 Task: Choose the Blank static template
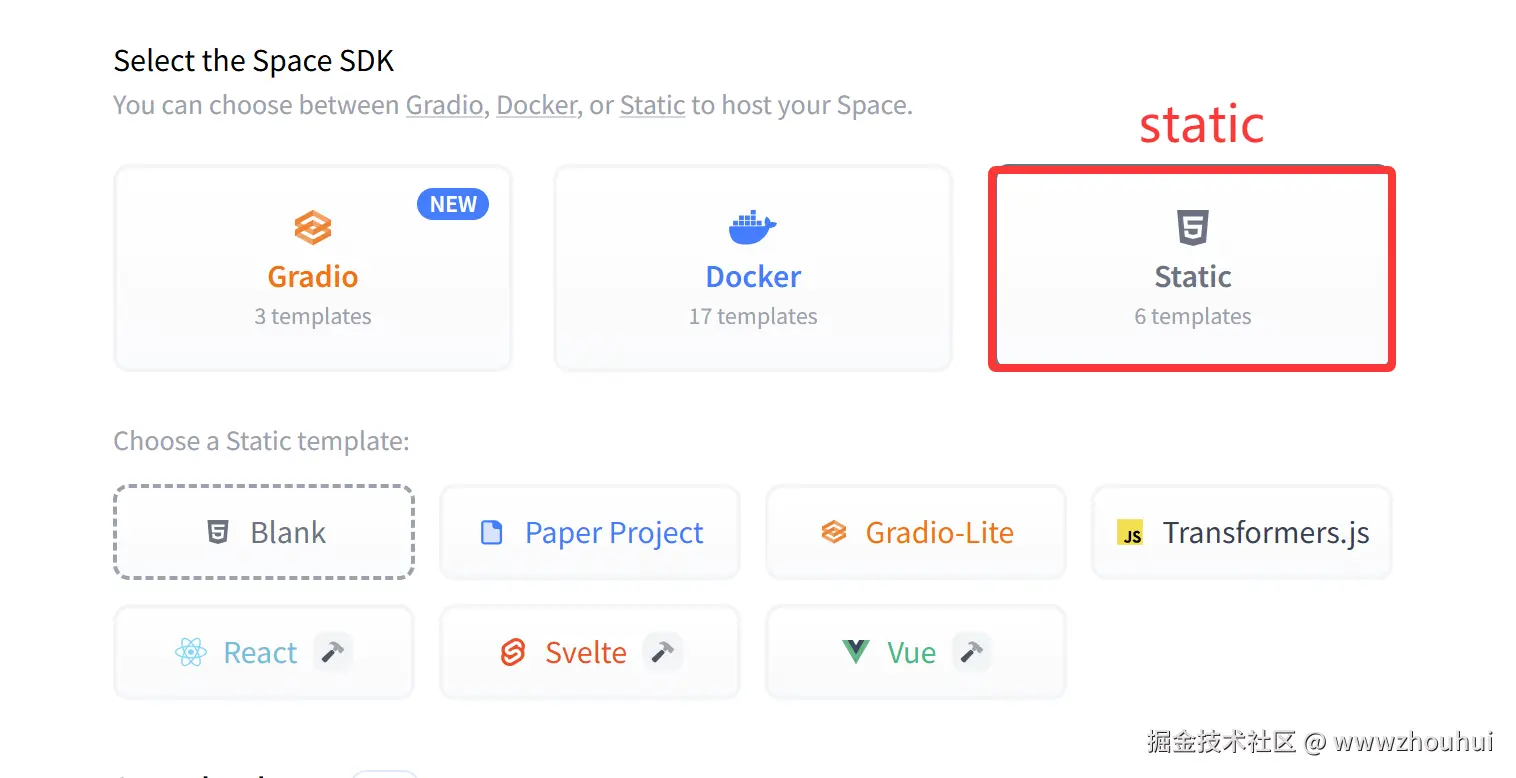pyautogui.click(x=264, y=532)
